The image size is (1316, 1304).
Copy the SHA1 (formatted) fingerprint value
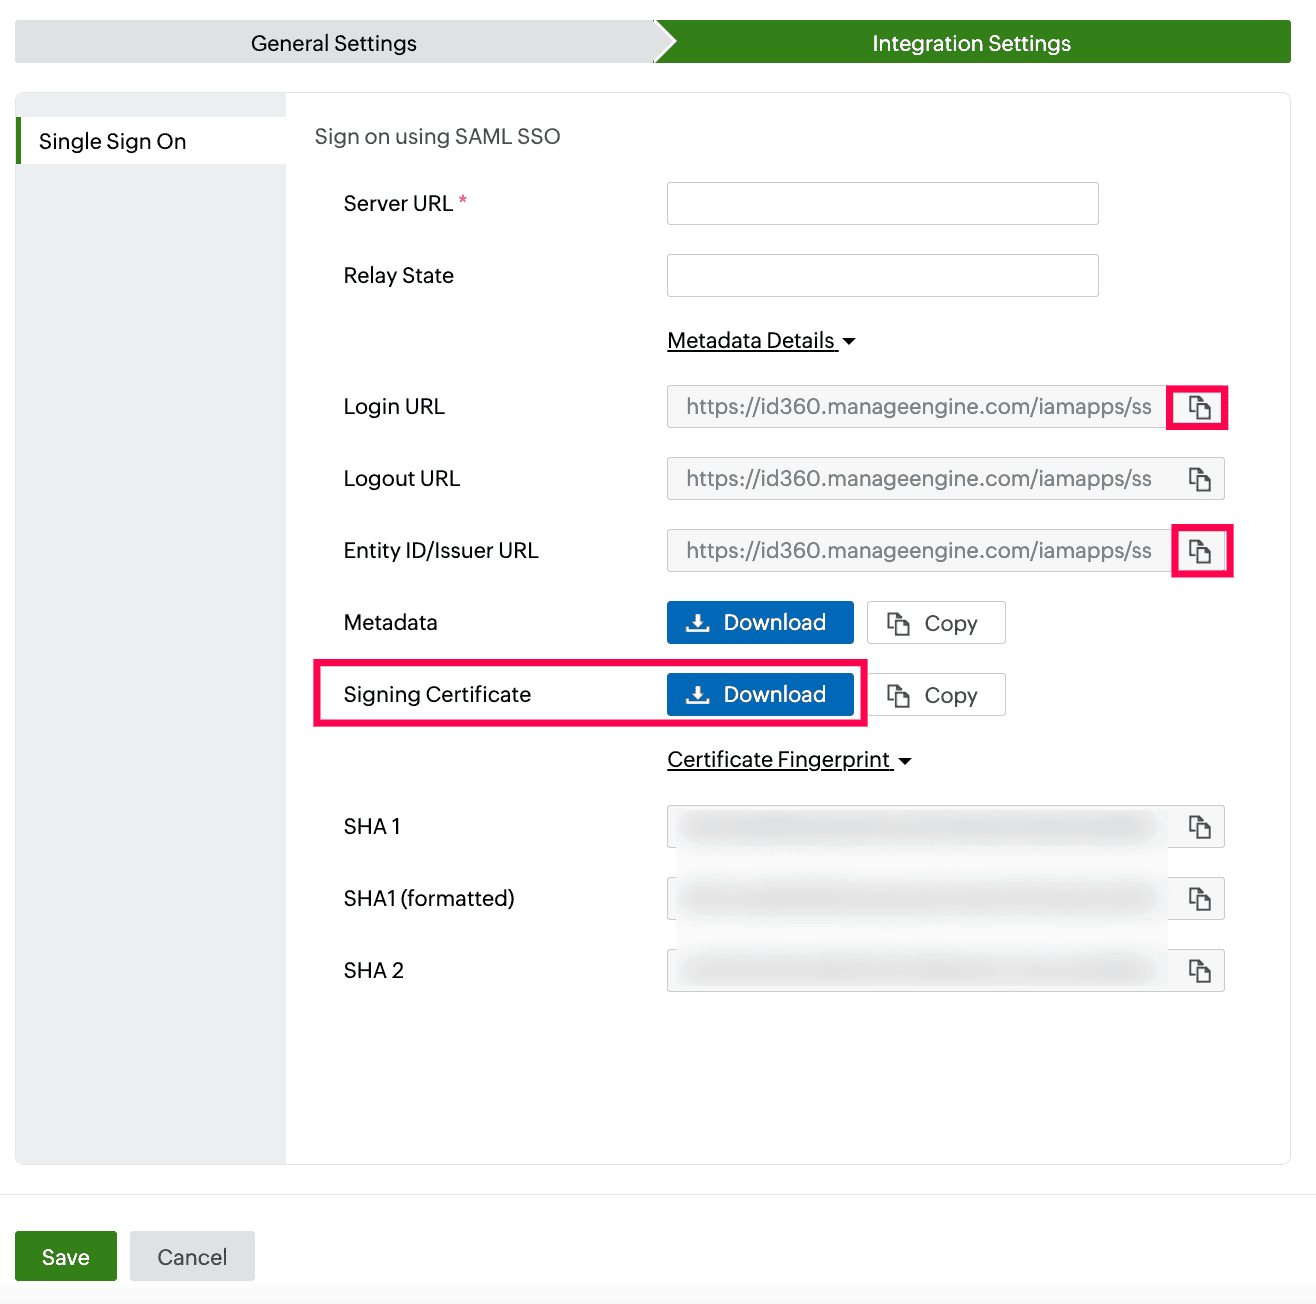tap(1197, 898)
